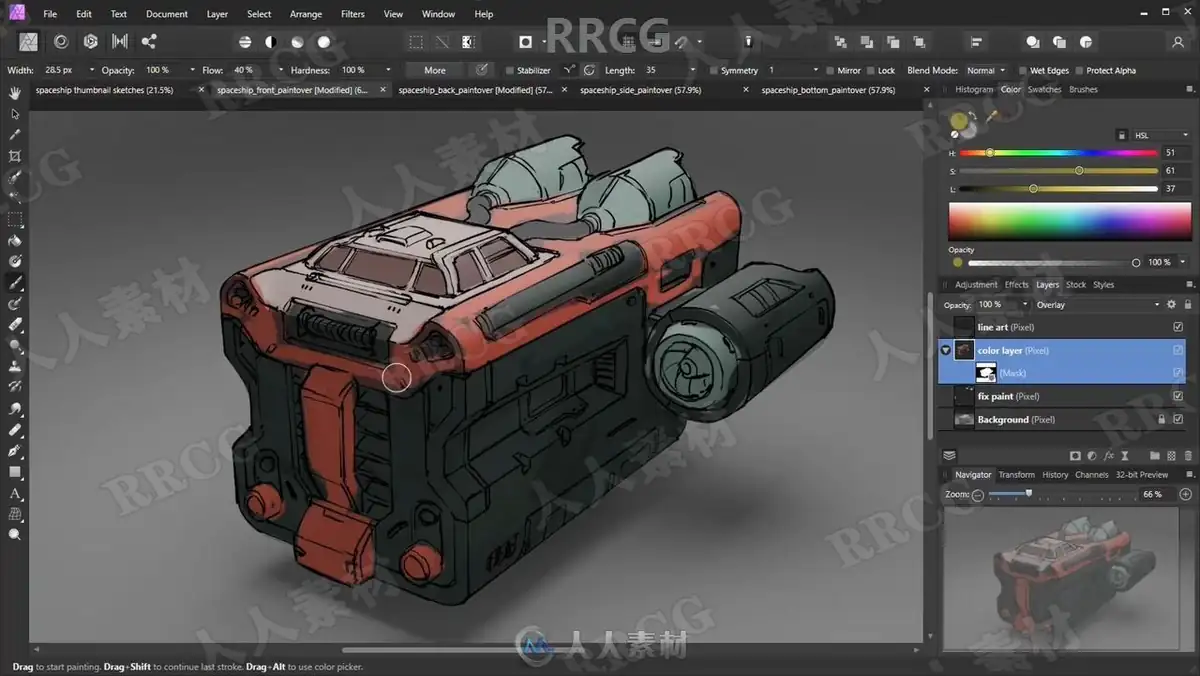Screen dimensions: 1200x676
Task: Hide the Background layer
Action: tap(1178, 419)
